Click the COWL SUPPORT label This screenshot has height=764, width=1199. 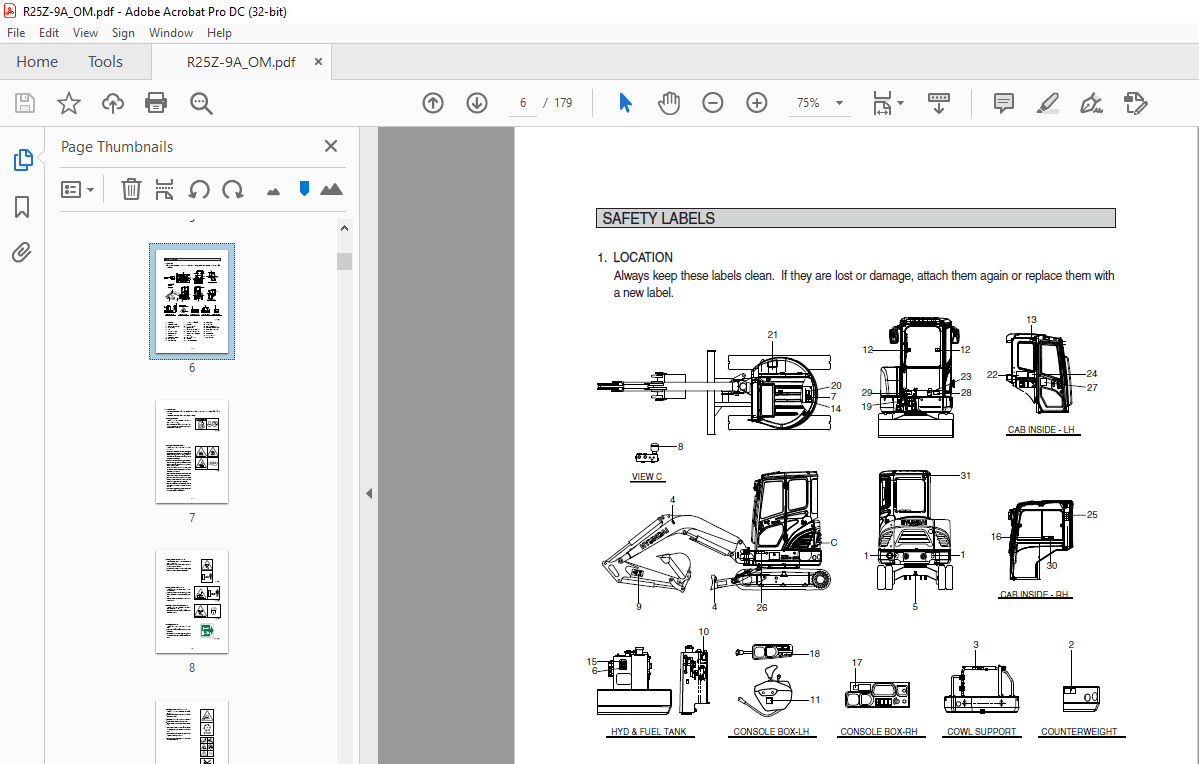(x=982, y=732)
